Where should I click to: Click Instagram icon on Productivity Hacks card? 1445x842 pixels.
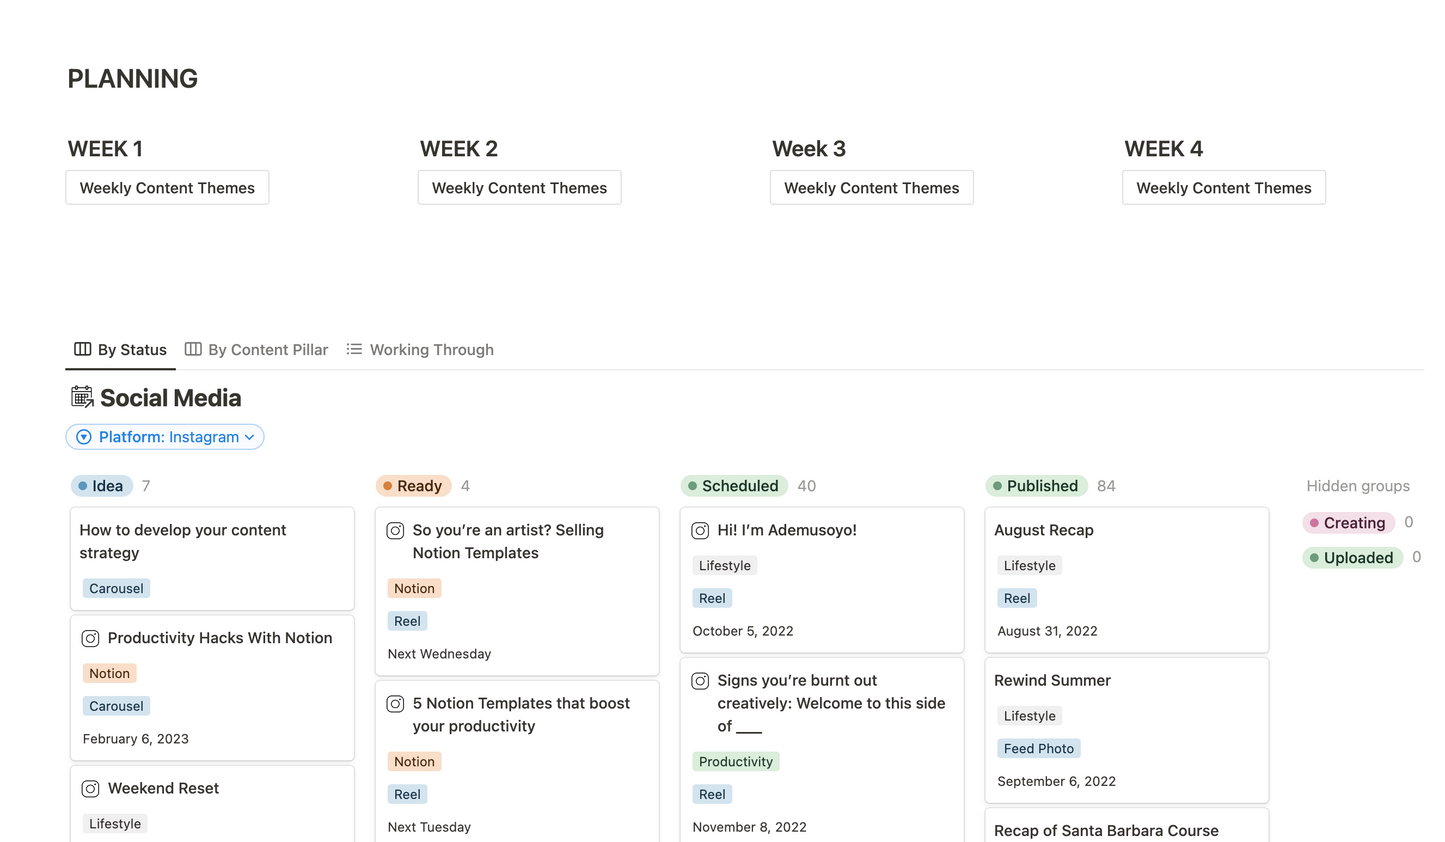pyautogui.click(x=90, y=638)
